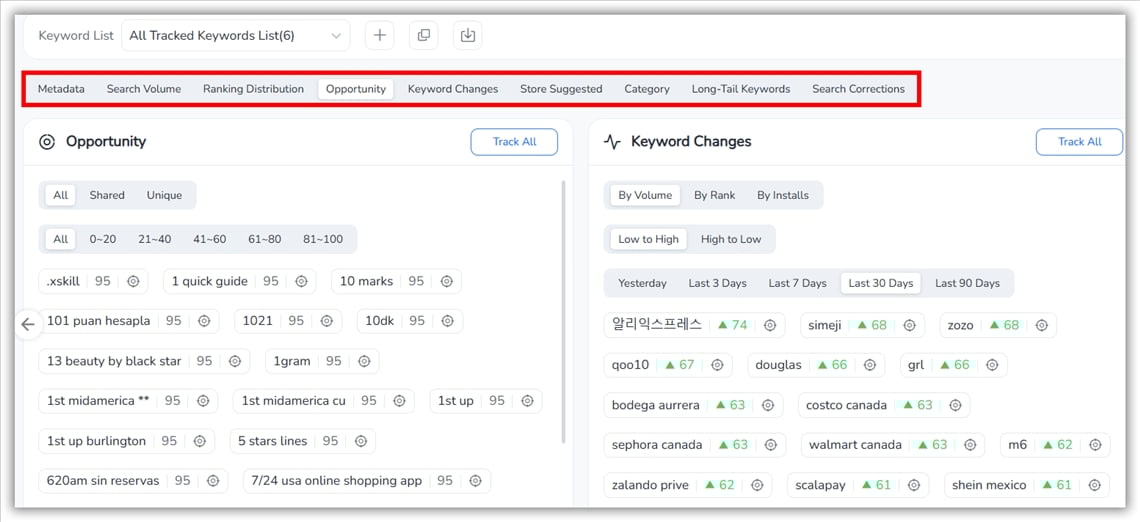Track the 1st midamerica cu target icon
Viewport: 1140px width, 522px height.
[x=399, y=401]
